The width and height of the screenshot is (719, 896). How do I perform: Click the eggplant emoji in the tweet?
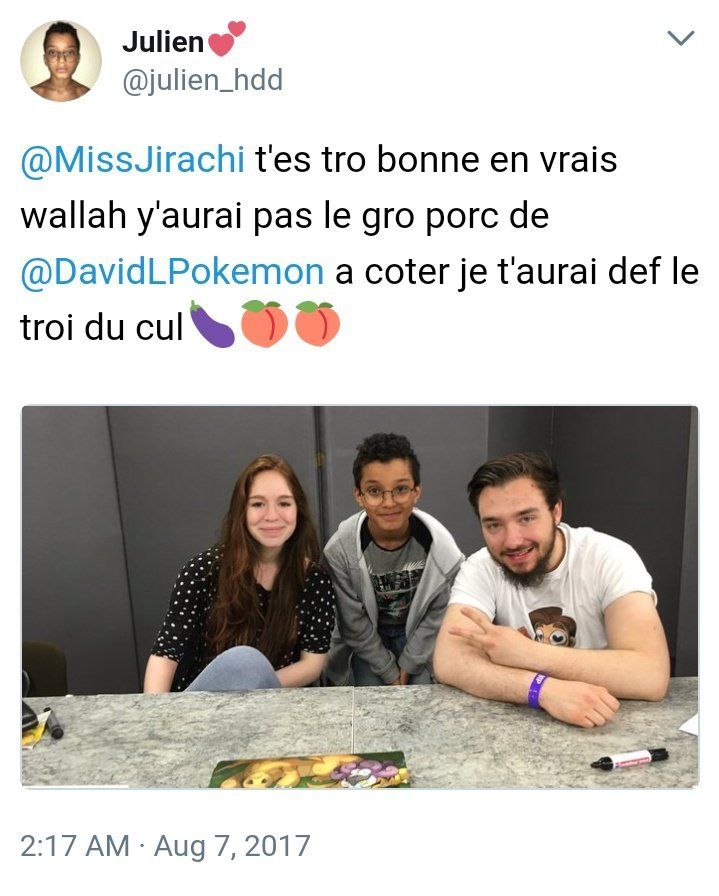pyautogui.click(x=211, y=324)
